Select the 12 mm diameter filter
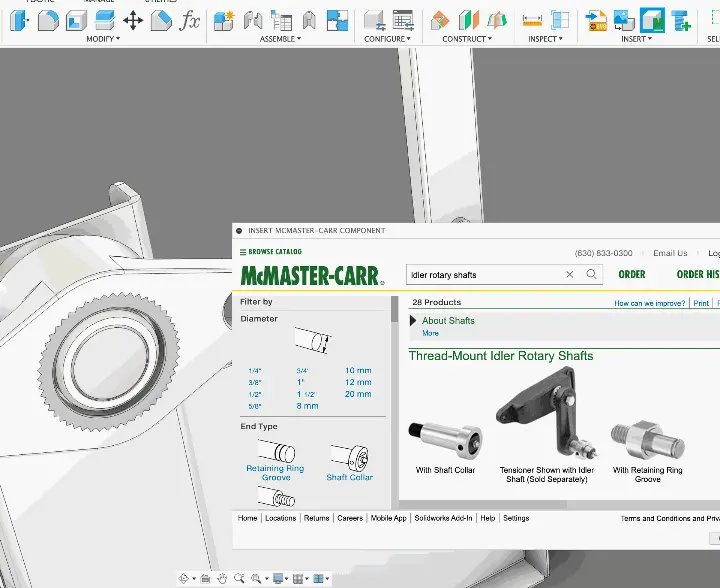This screenshot has width=720, height=588. pyautogui.click(x=358, y=382)
